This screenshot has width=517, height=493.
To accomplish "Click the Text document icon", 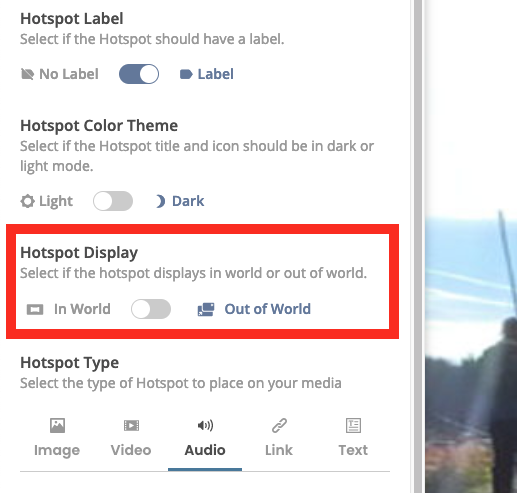I will pyautogui.click(x=353, y=425).
